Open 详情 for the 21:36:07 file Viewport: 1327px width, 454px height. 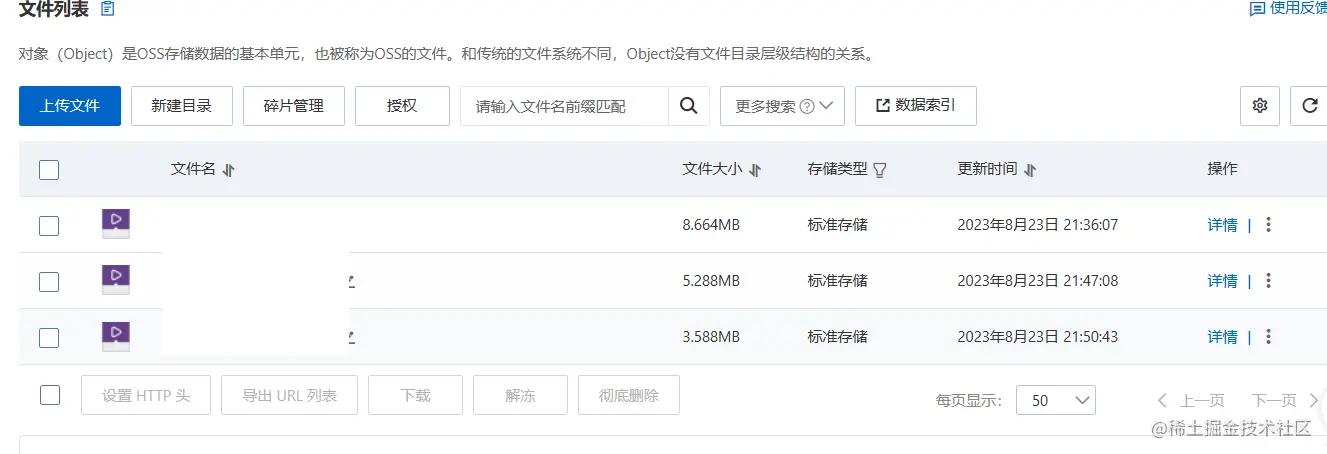(1222, 225)
